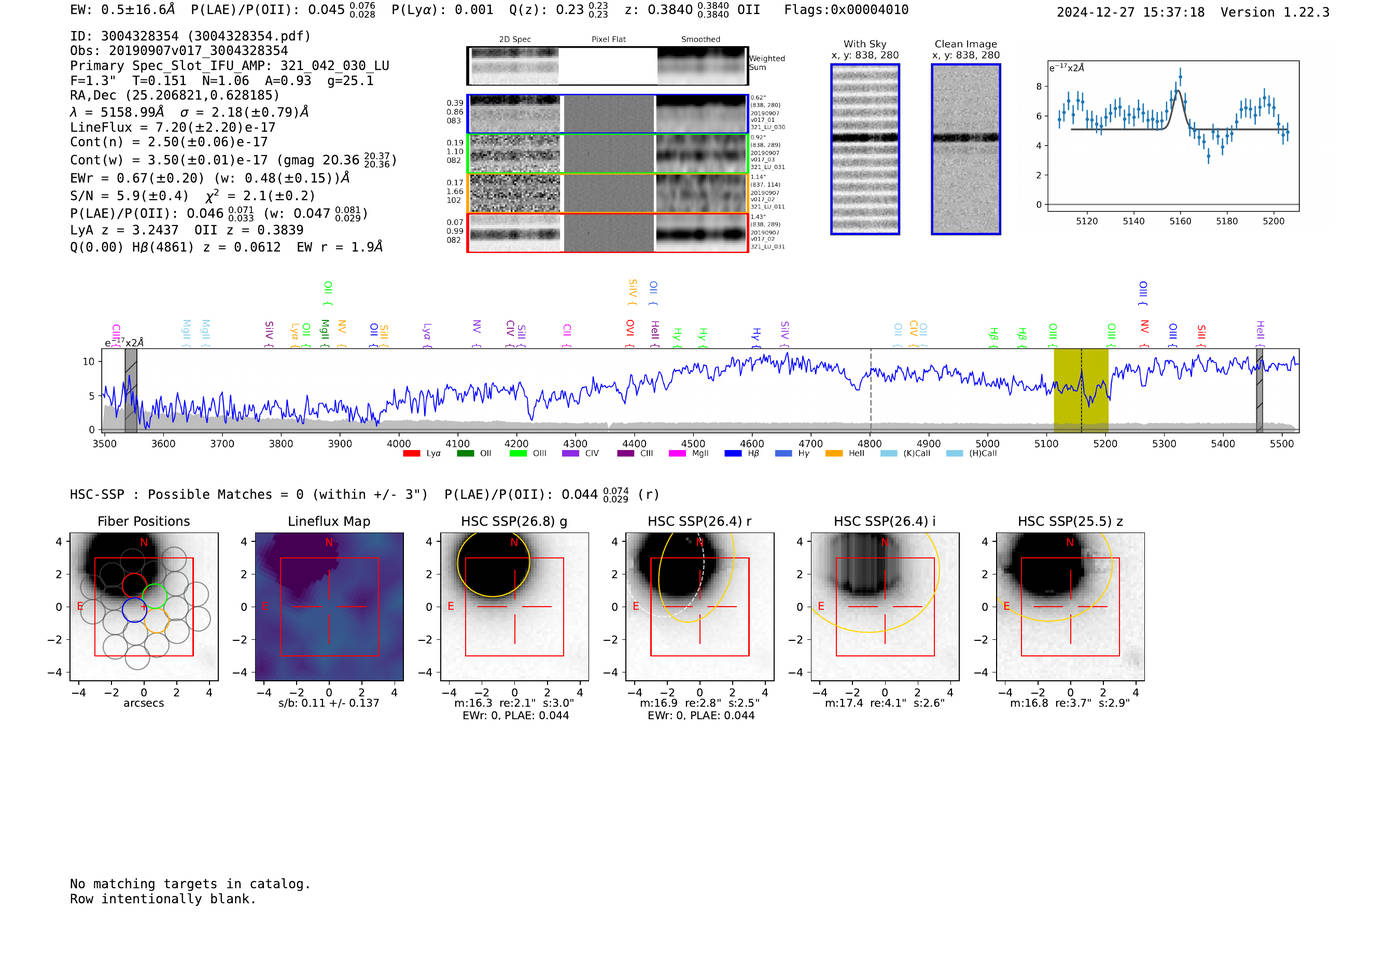Viewport: 1400px width, 953px height.
Task: Click the green fiber circle in Fiber Positions
Action: click(x=154, y=596)
